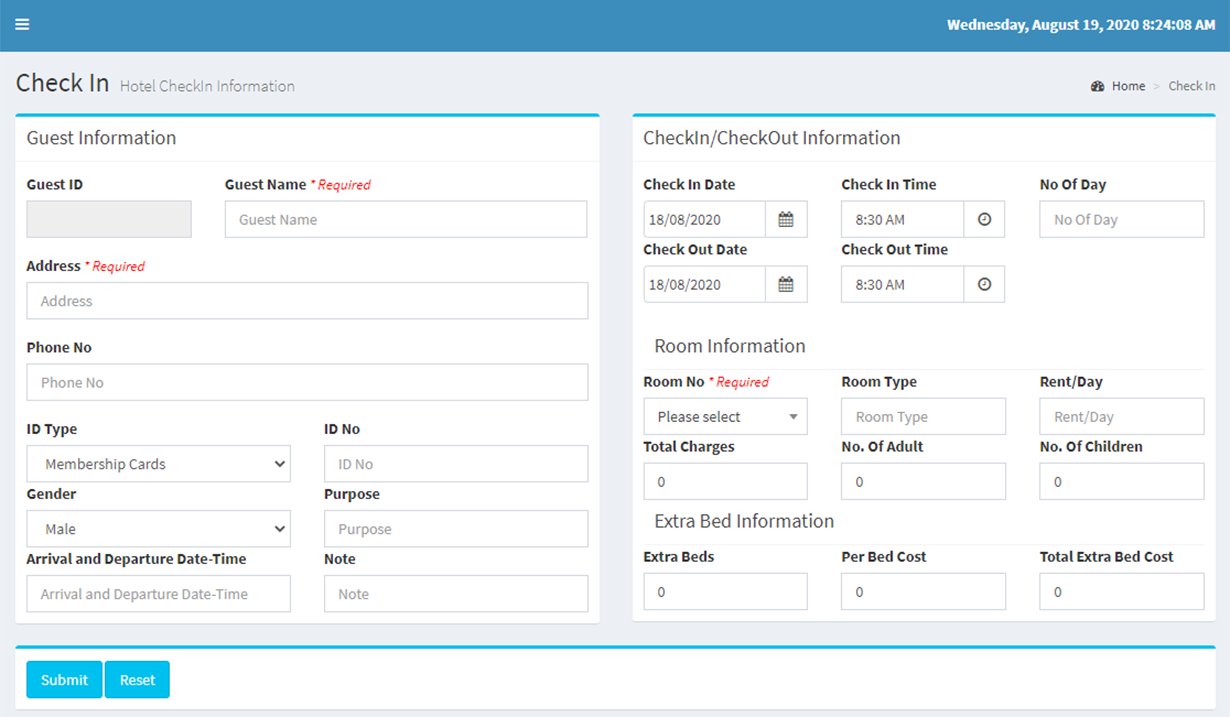The width and height of the screenshot is (1230, 717).
Task: Click the Home dashboard icon in breadcrumb
Action: (1097, 87)
